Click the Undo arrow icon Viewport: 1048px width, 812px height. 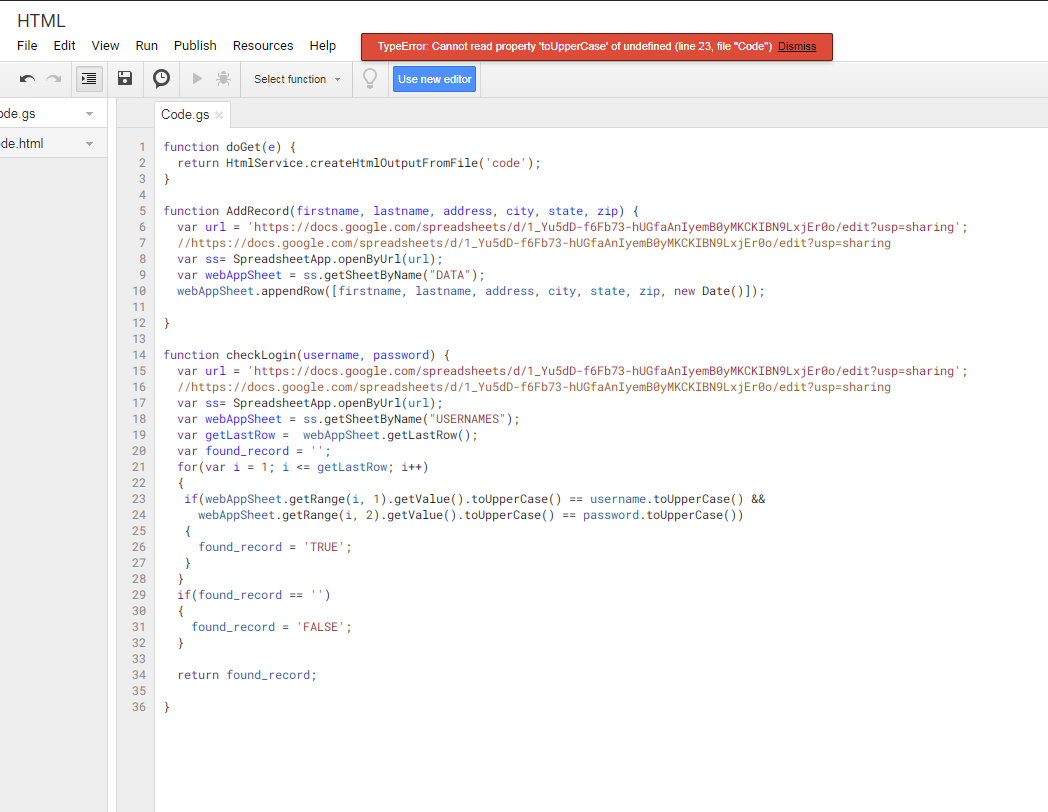[27, 79]
